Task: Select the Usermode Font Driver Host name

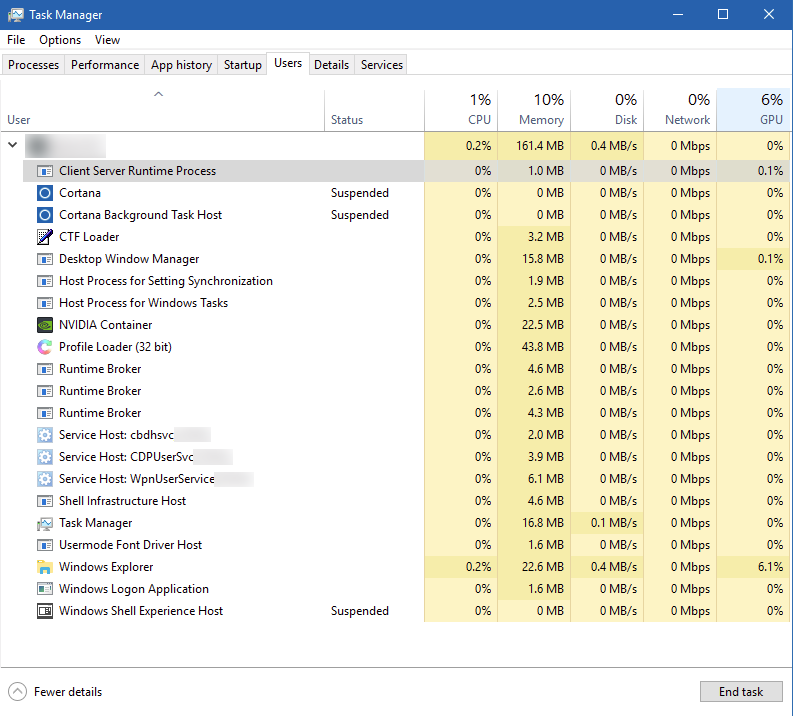Action: click(130, 545)
